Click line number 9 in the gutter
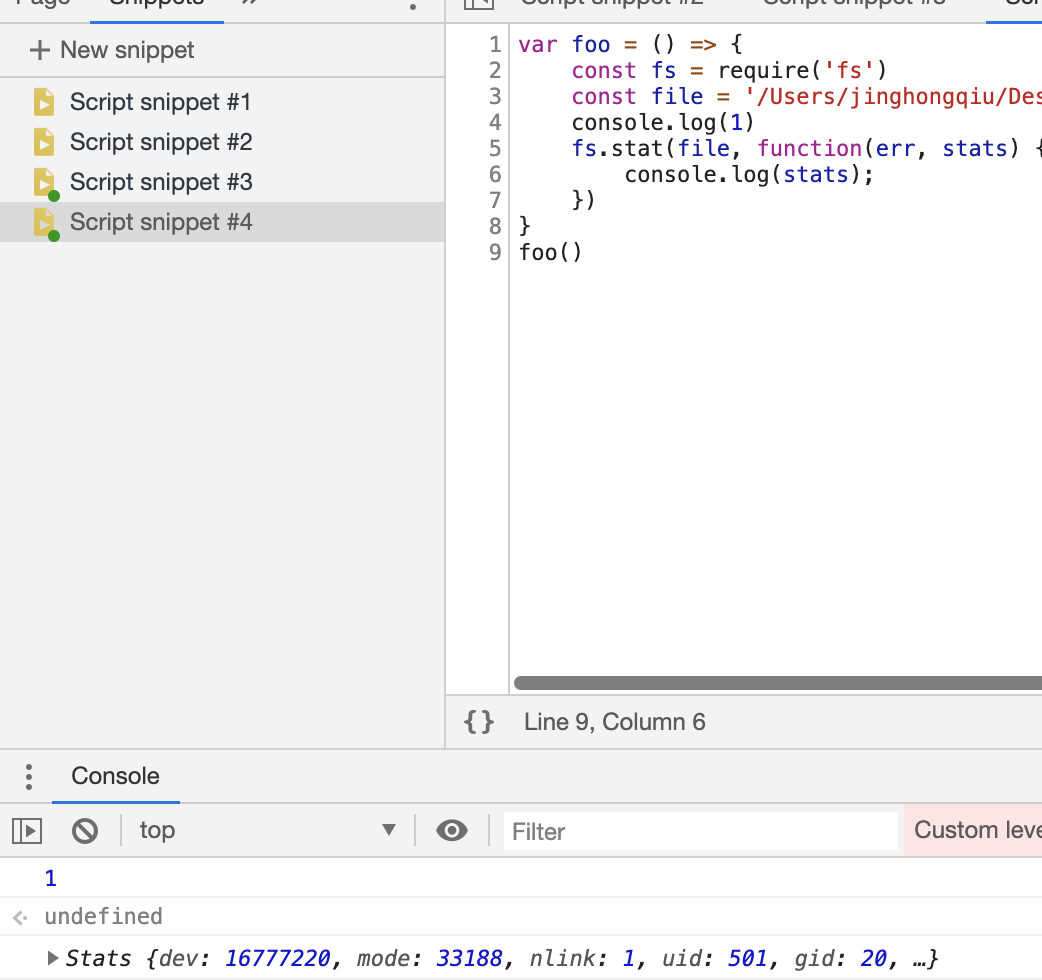 pos(495,252)
